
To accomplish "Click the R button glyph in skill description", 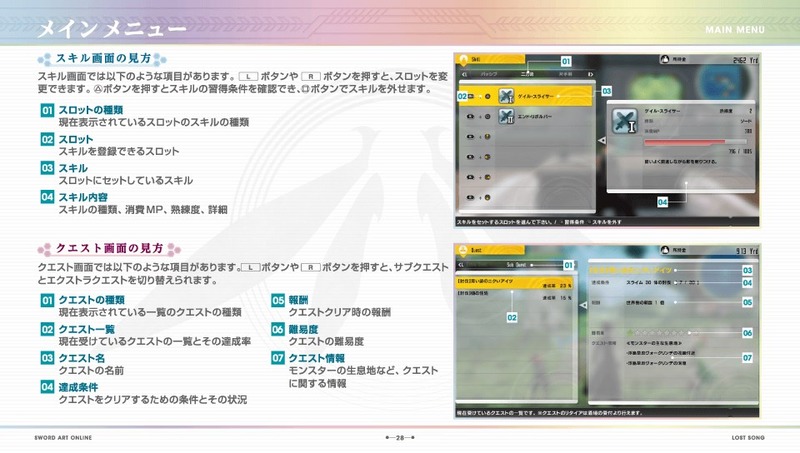I will (311, 77).
